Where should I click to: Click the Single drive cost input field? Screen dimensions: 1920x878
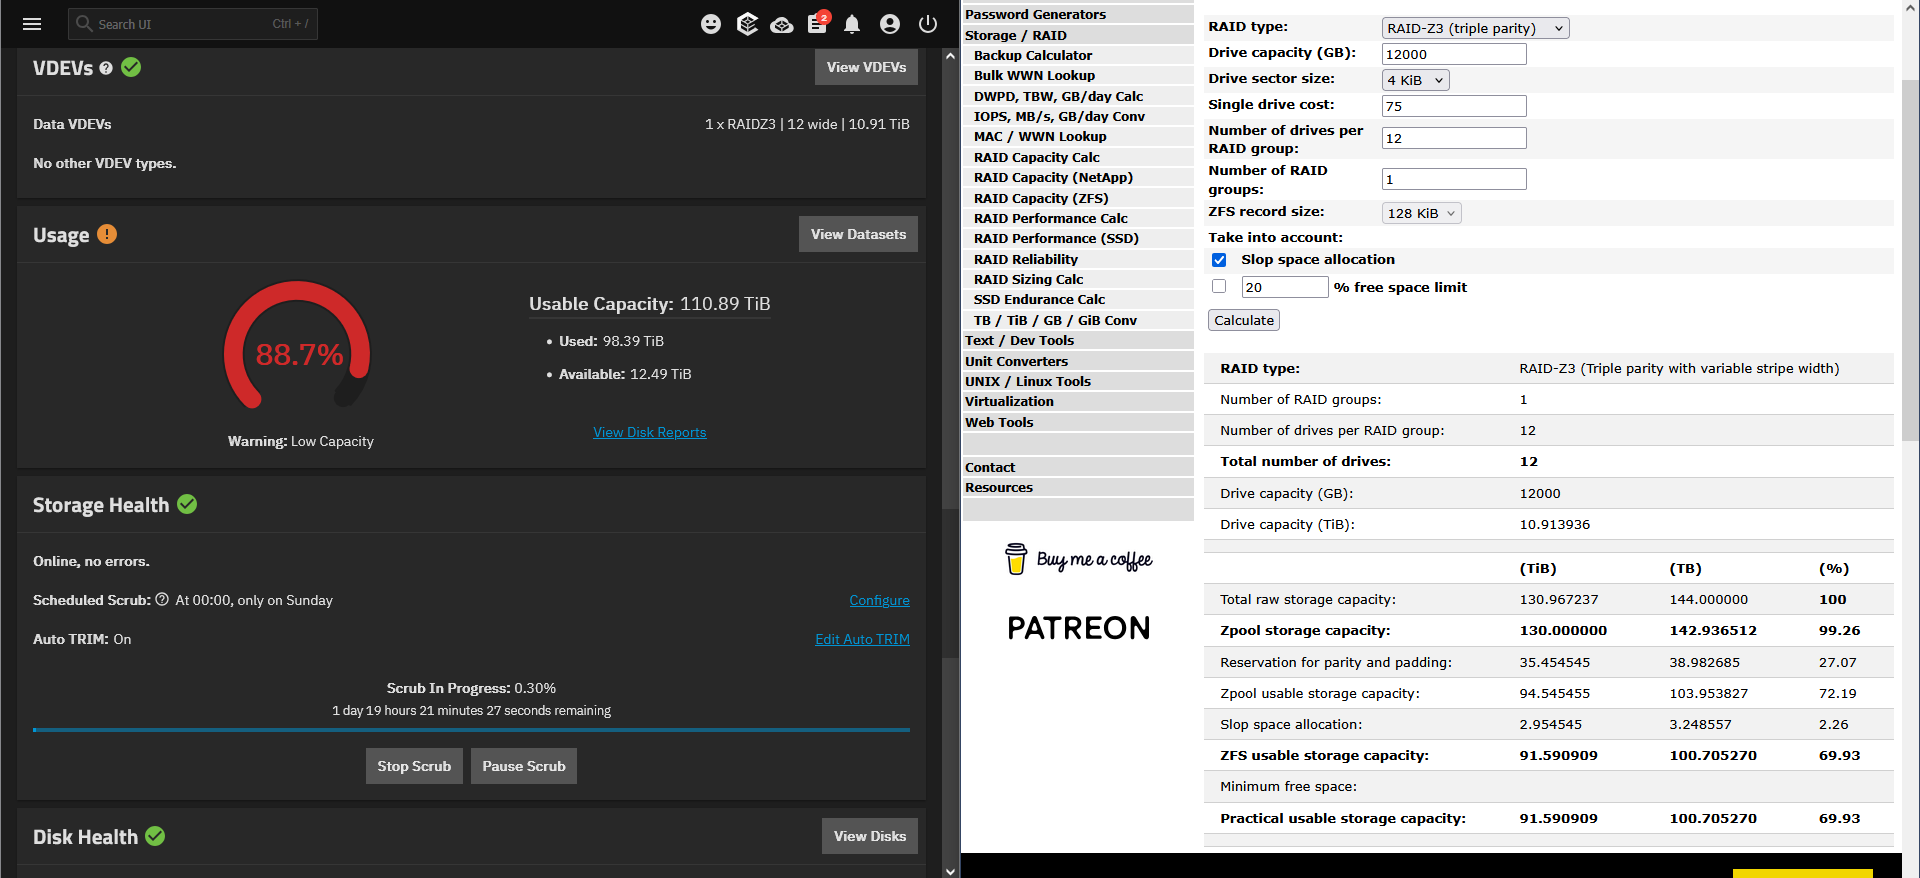point(1454,106)
